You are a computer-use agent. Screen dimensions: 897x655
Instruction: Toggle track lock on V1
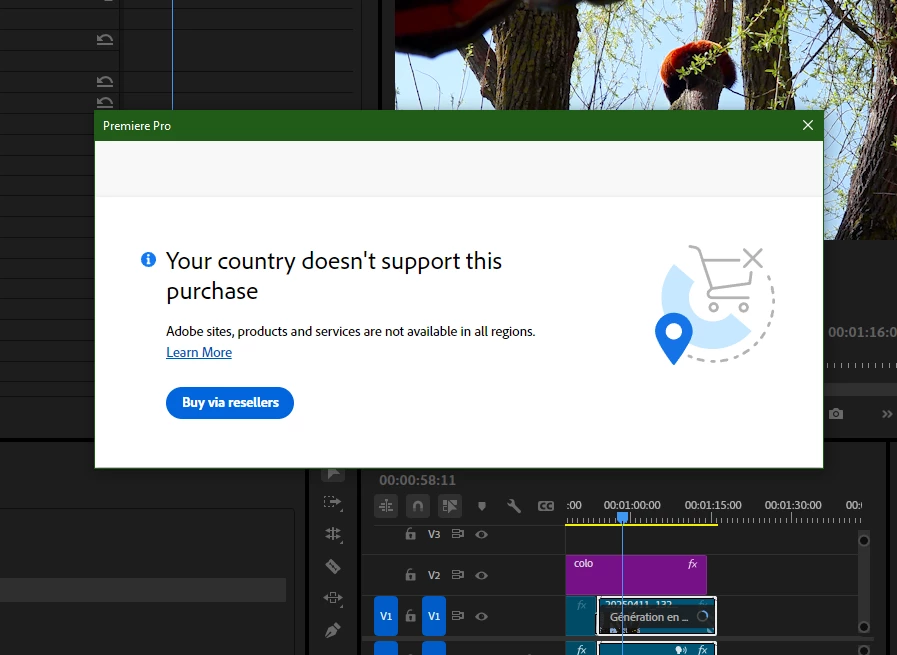[x=410, y=616]
